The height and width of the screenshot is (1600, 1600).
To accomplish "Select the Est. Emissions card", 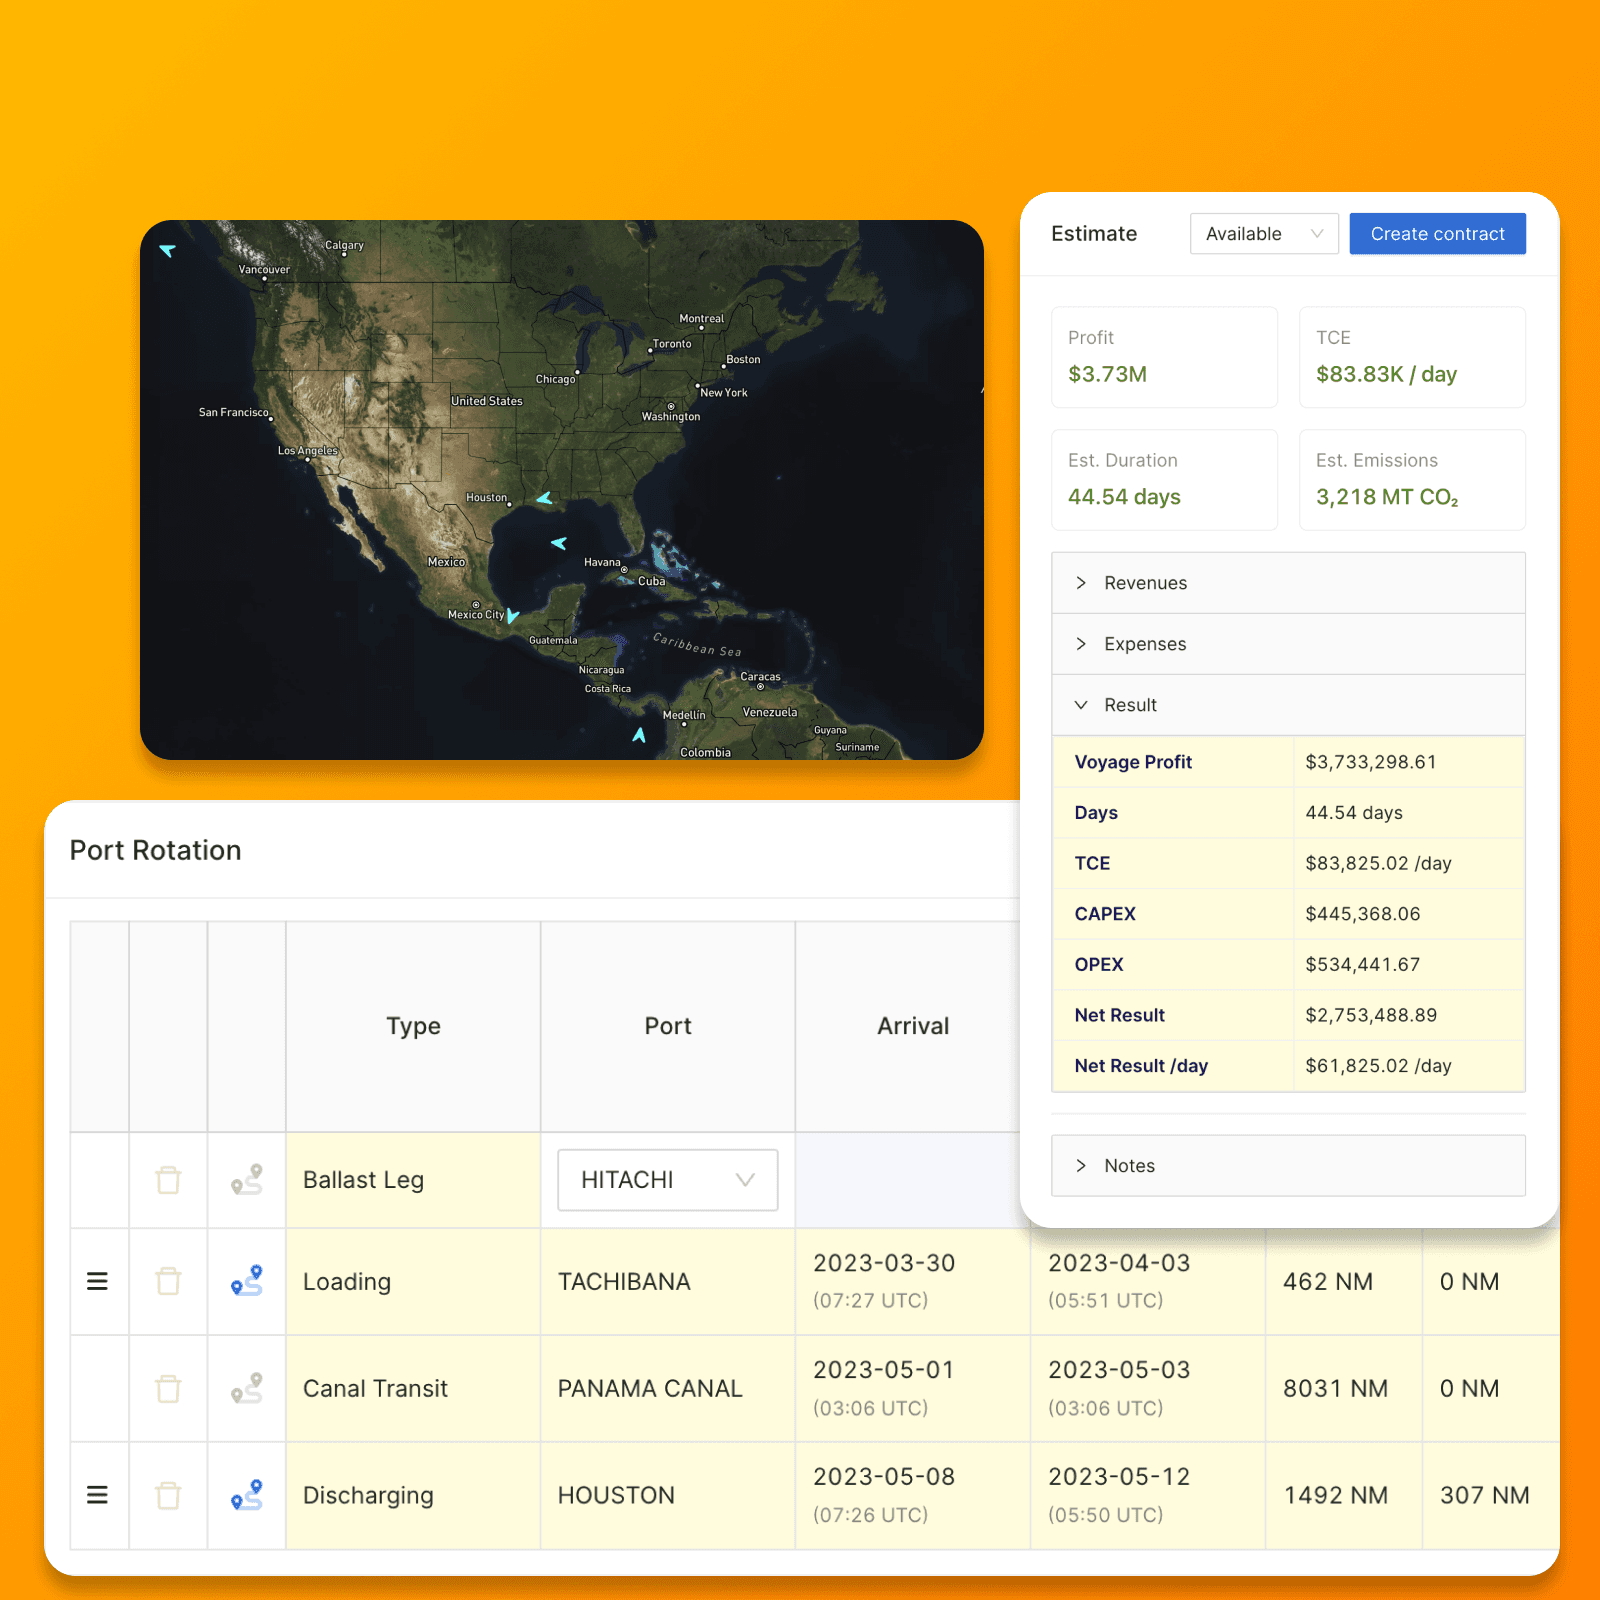I will pos(1412,480).
